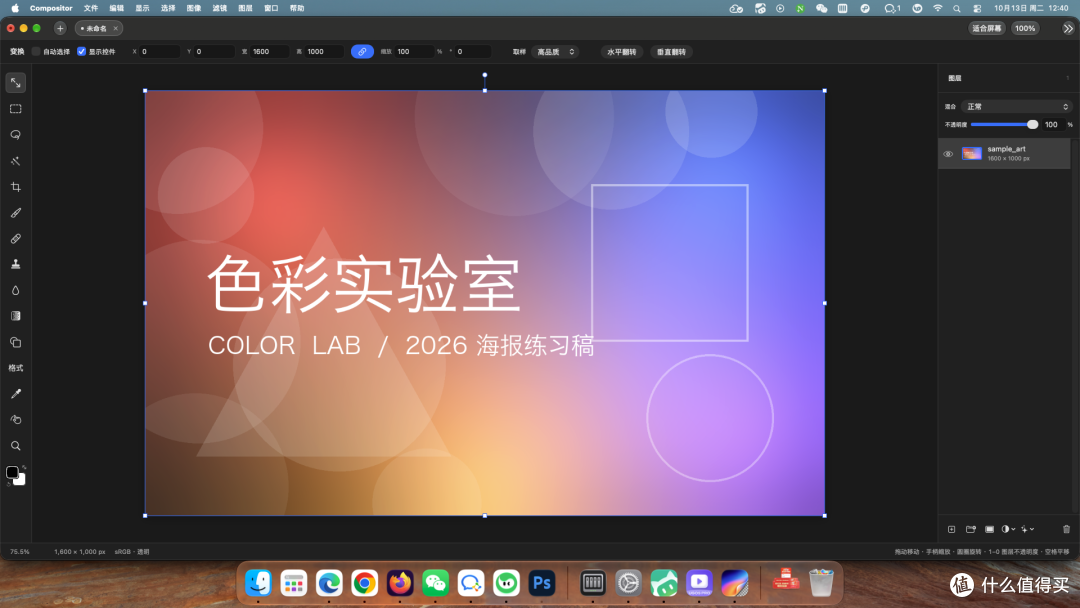The height and width of the screenshot is (608, 1080).
Task: Create a new layer group folder
Action: point(970,530)
